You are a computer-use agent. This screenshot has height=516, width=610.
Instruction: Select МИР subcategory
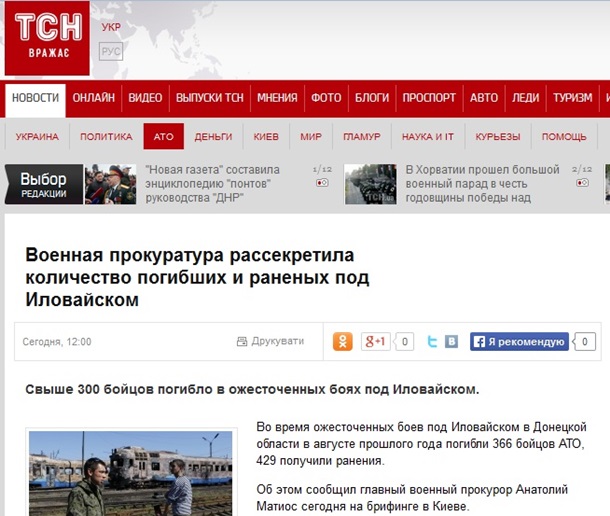311,137
